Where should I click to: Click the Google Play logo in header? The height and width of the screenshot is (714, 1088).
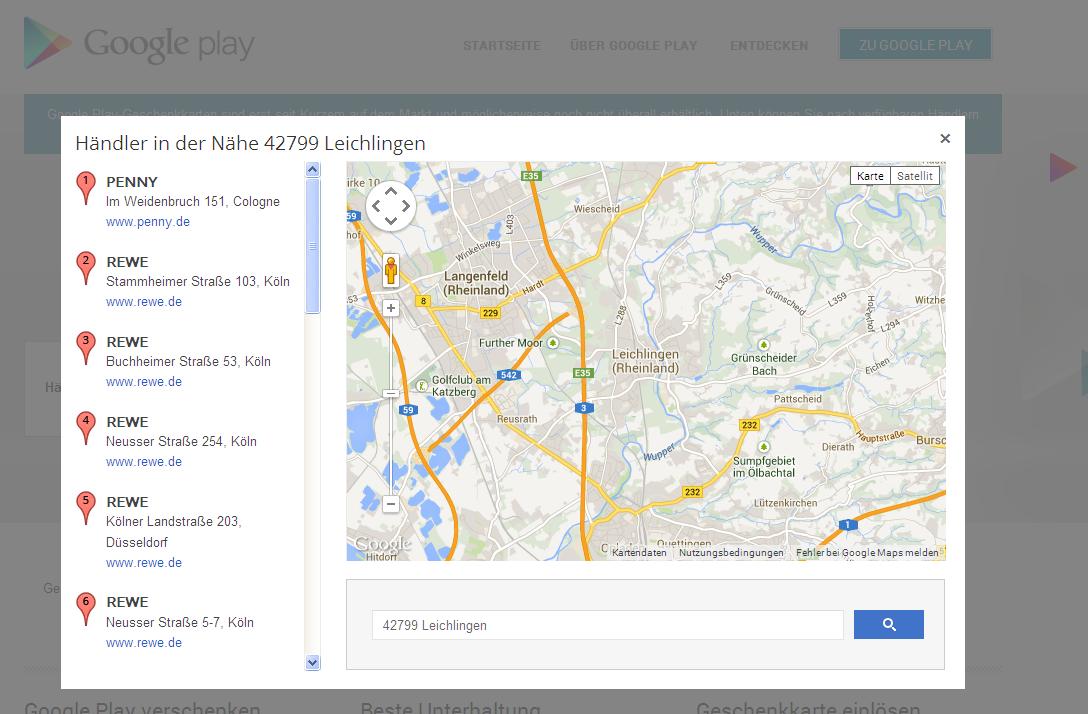[139, 43]
